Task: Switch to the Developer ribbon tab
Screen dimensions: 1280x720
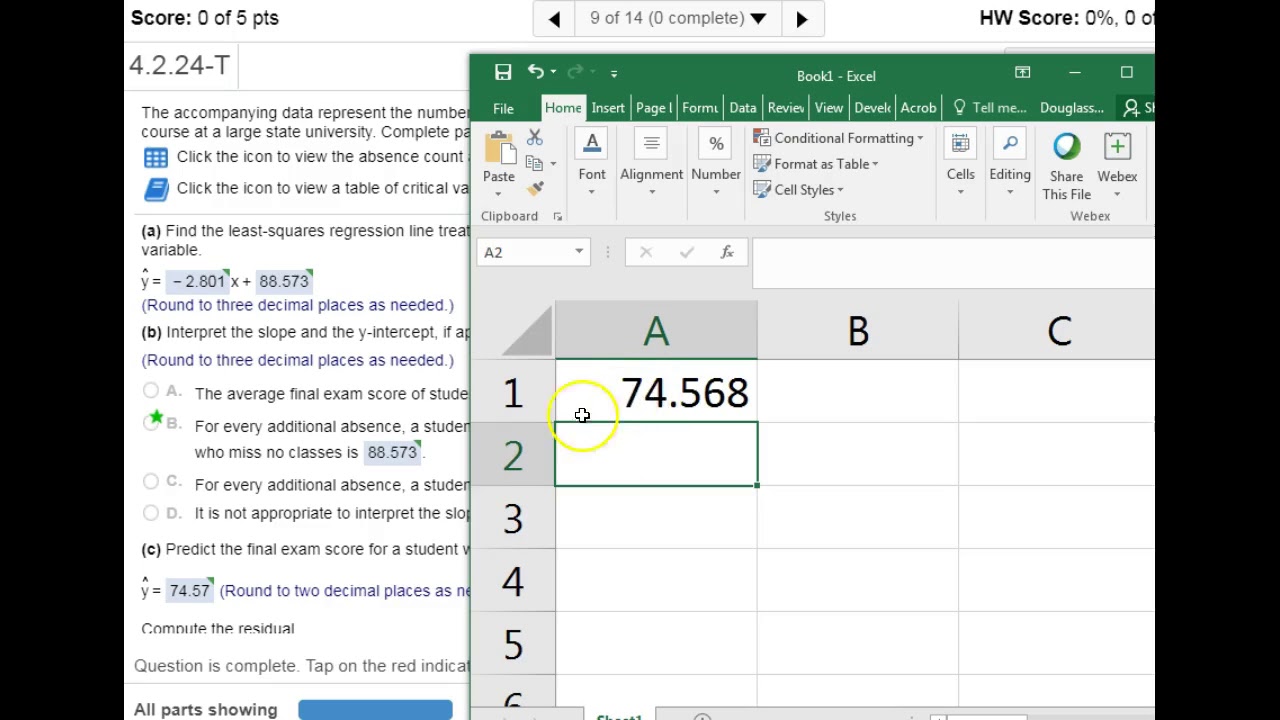Action: [873, 108]
